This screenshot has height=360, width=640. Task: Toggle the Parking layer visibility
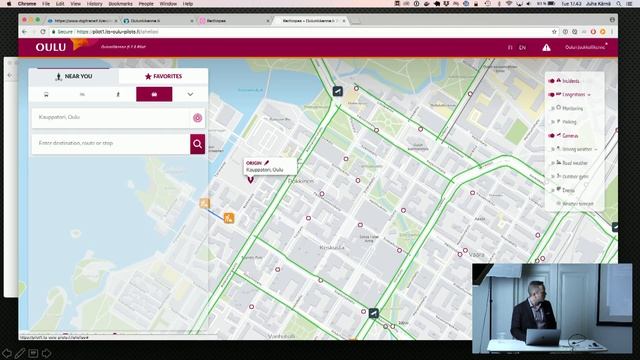click(552, 122)
